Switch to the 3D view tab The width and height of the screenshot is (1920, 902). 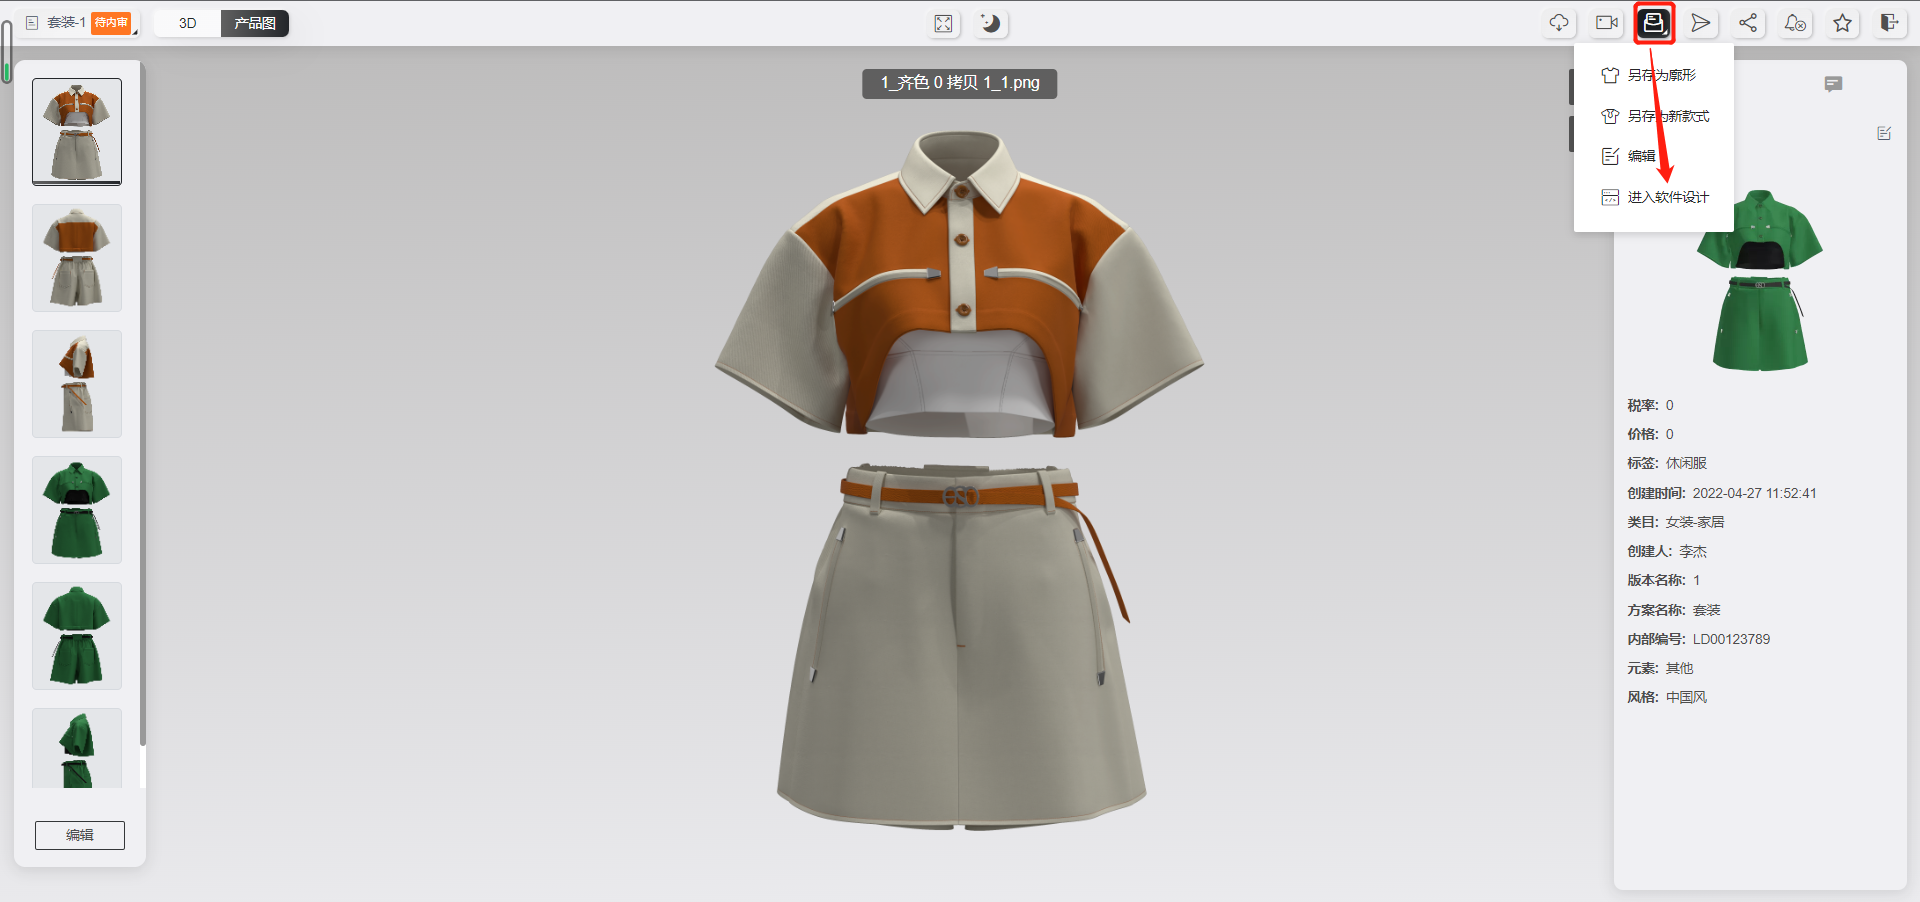pyautogui.click(x=188, y=23)
